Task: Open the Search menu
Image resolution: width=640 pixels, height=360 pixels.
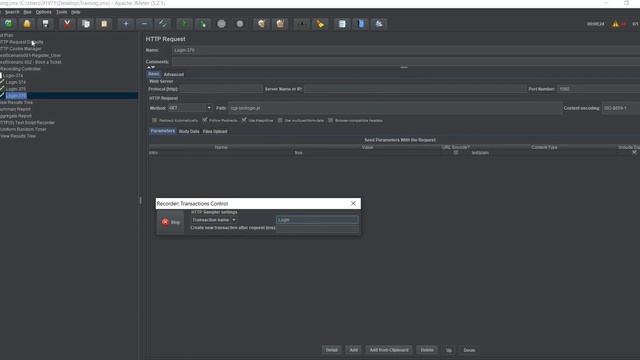Action: pos(12,12)
